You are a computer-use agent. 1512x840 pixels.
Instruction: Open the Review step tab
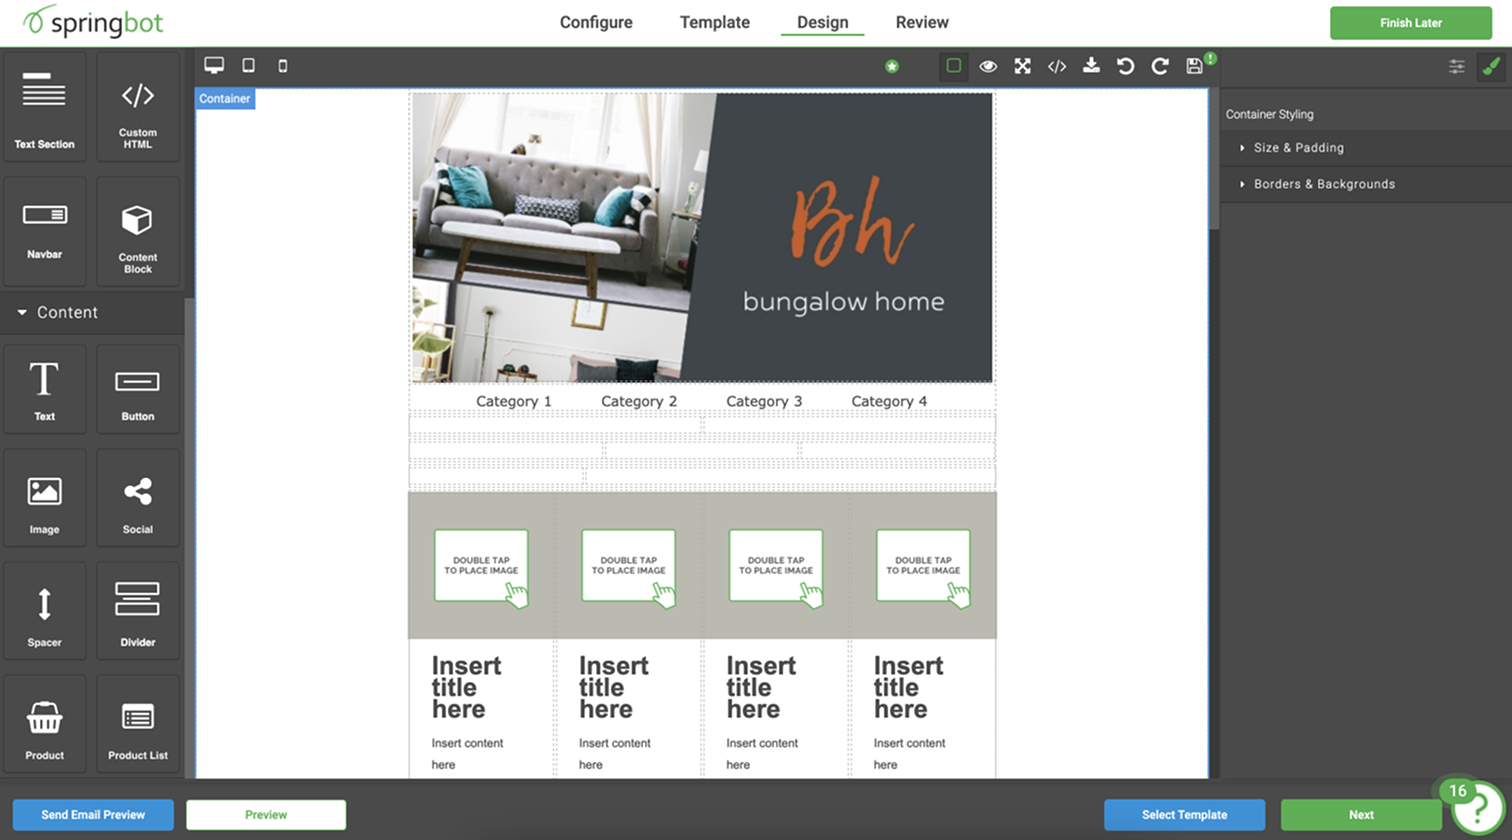click(922, 22)
